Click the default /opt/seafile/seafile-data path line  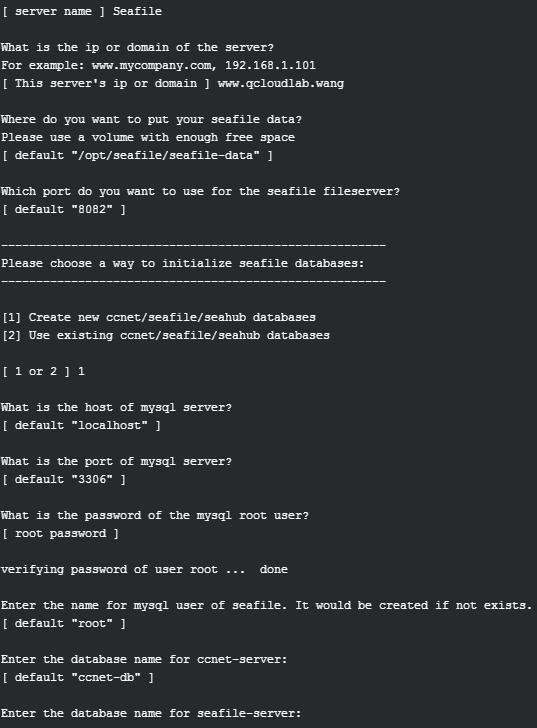(x=137, y=155)
